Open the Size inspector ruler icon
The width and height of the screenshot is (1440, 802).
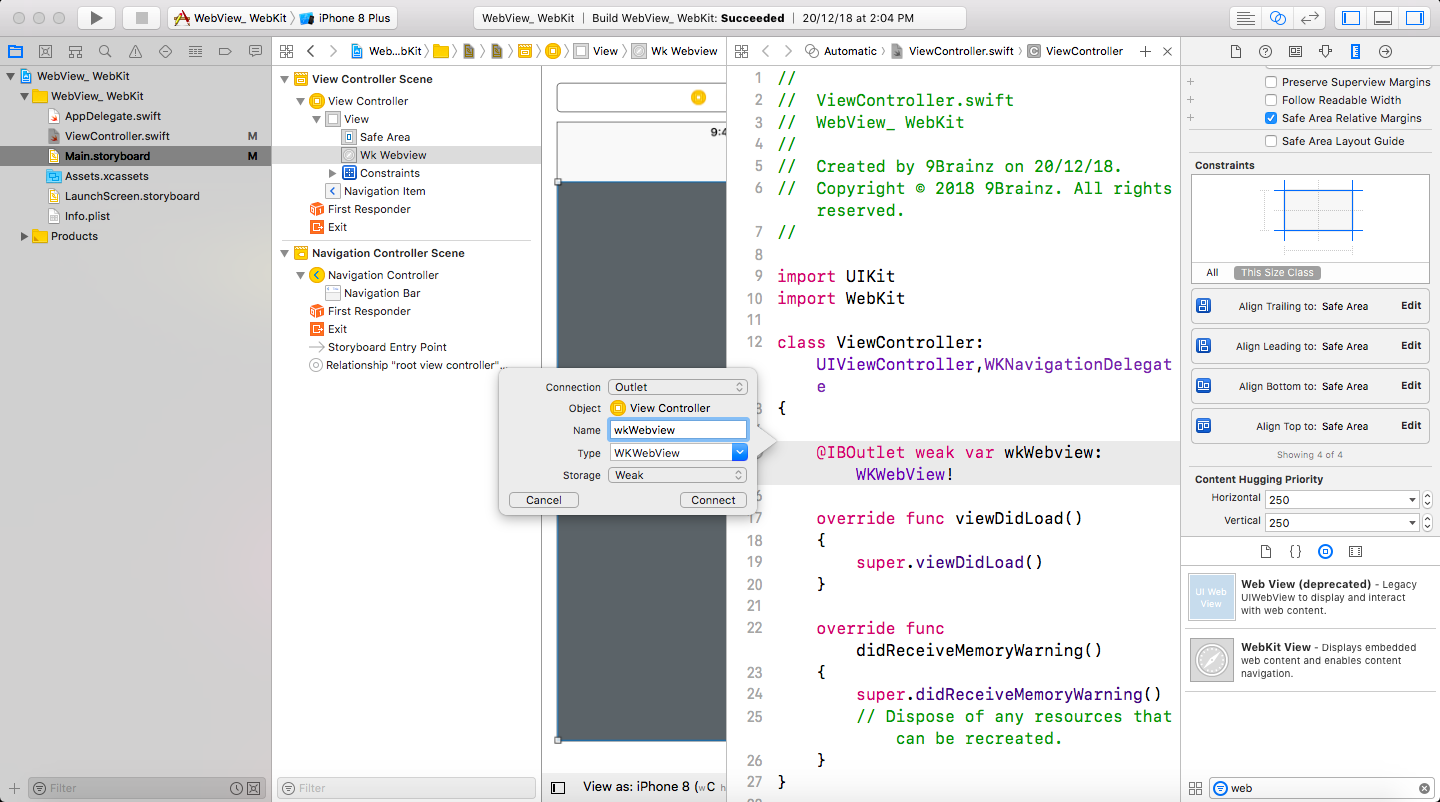[x=1355, y=51]
